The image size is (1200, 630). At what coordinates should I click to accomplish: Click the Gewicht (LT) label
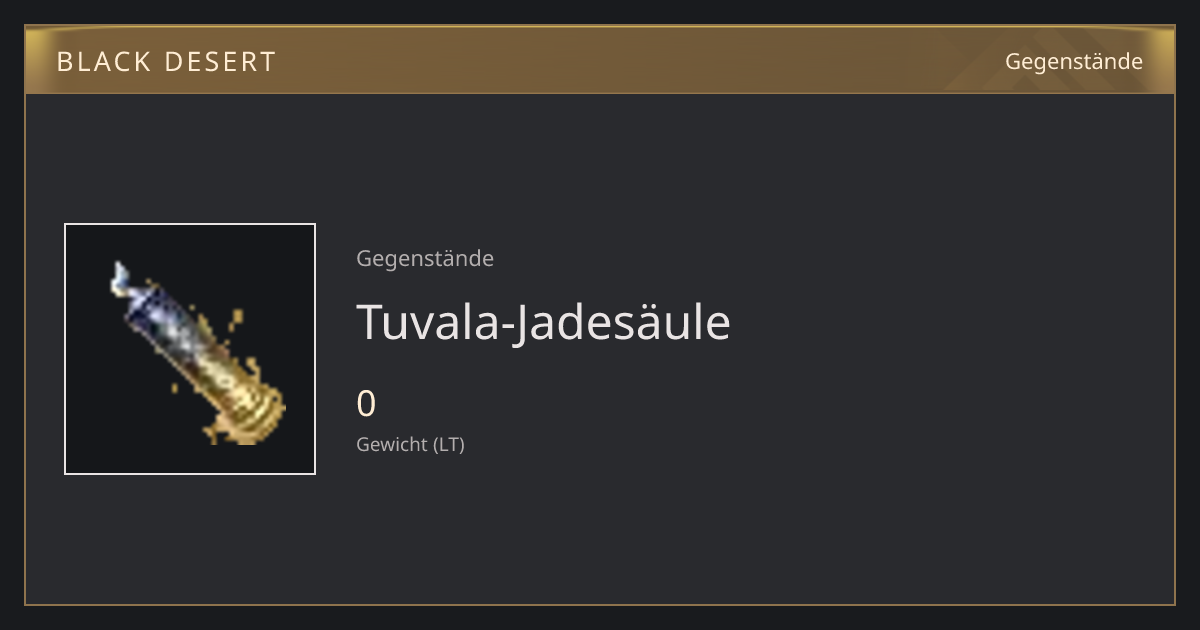click(410, 444)
